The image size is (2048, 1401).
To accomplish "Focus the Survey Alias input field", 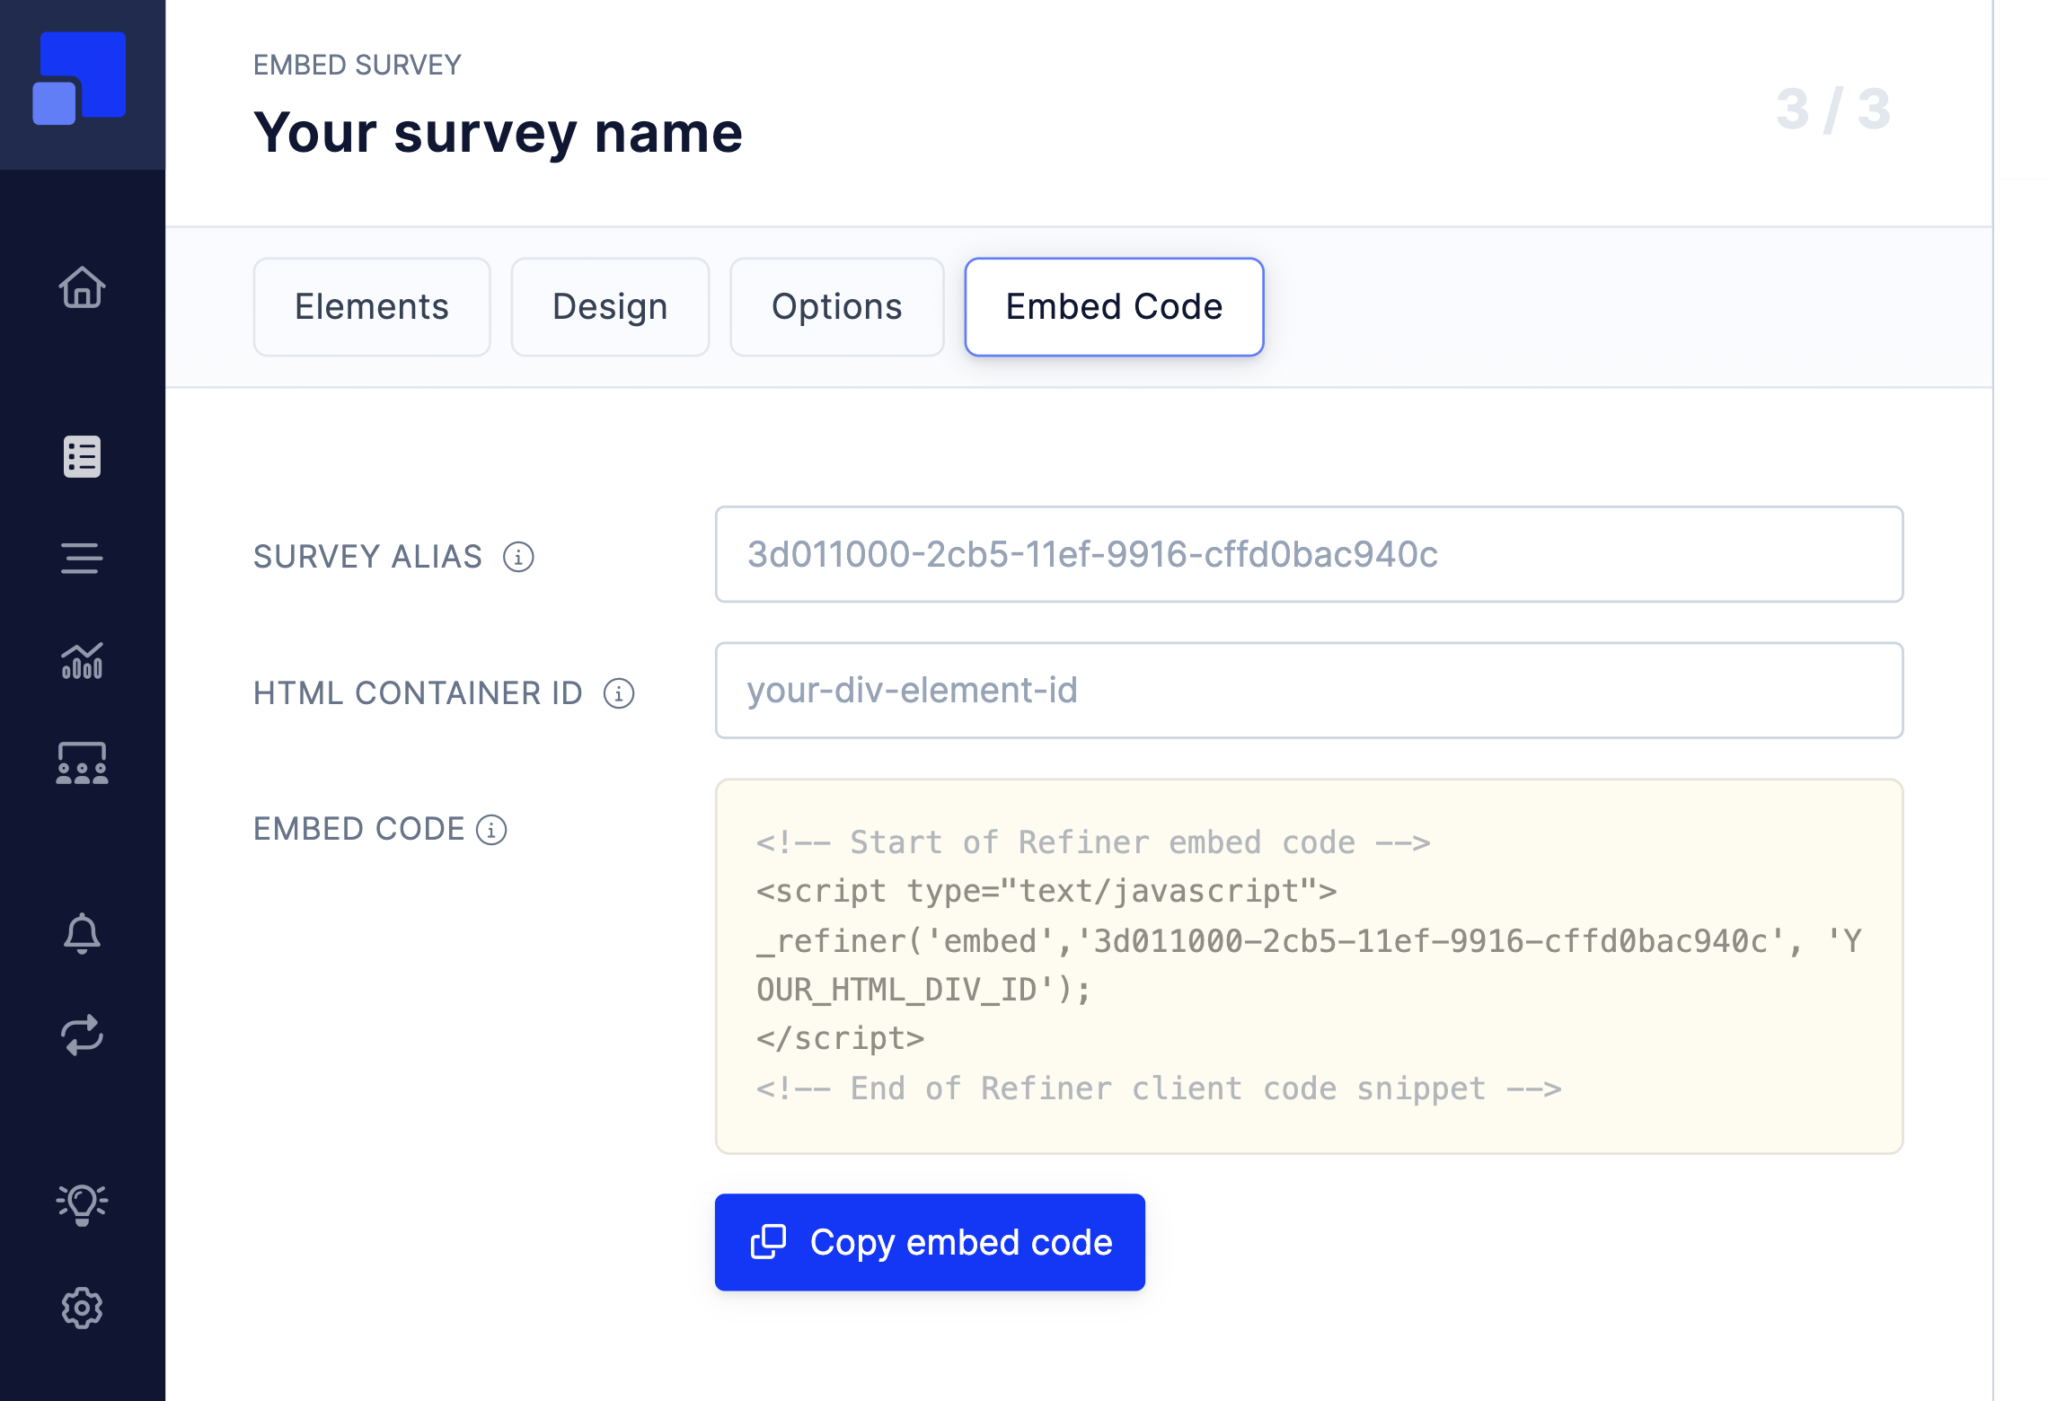I will 1309,554.
